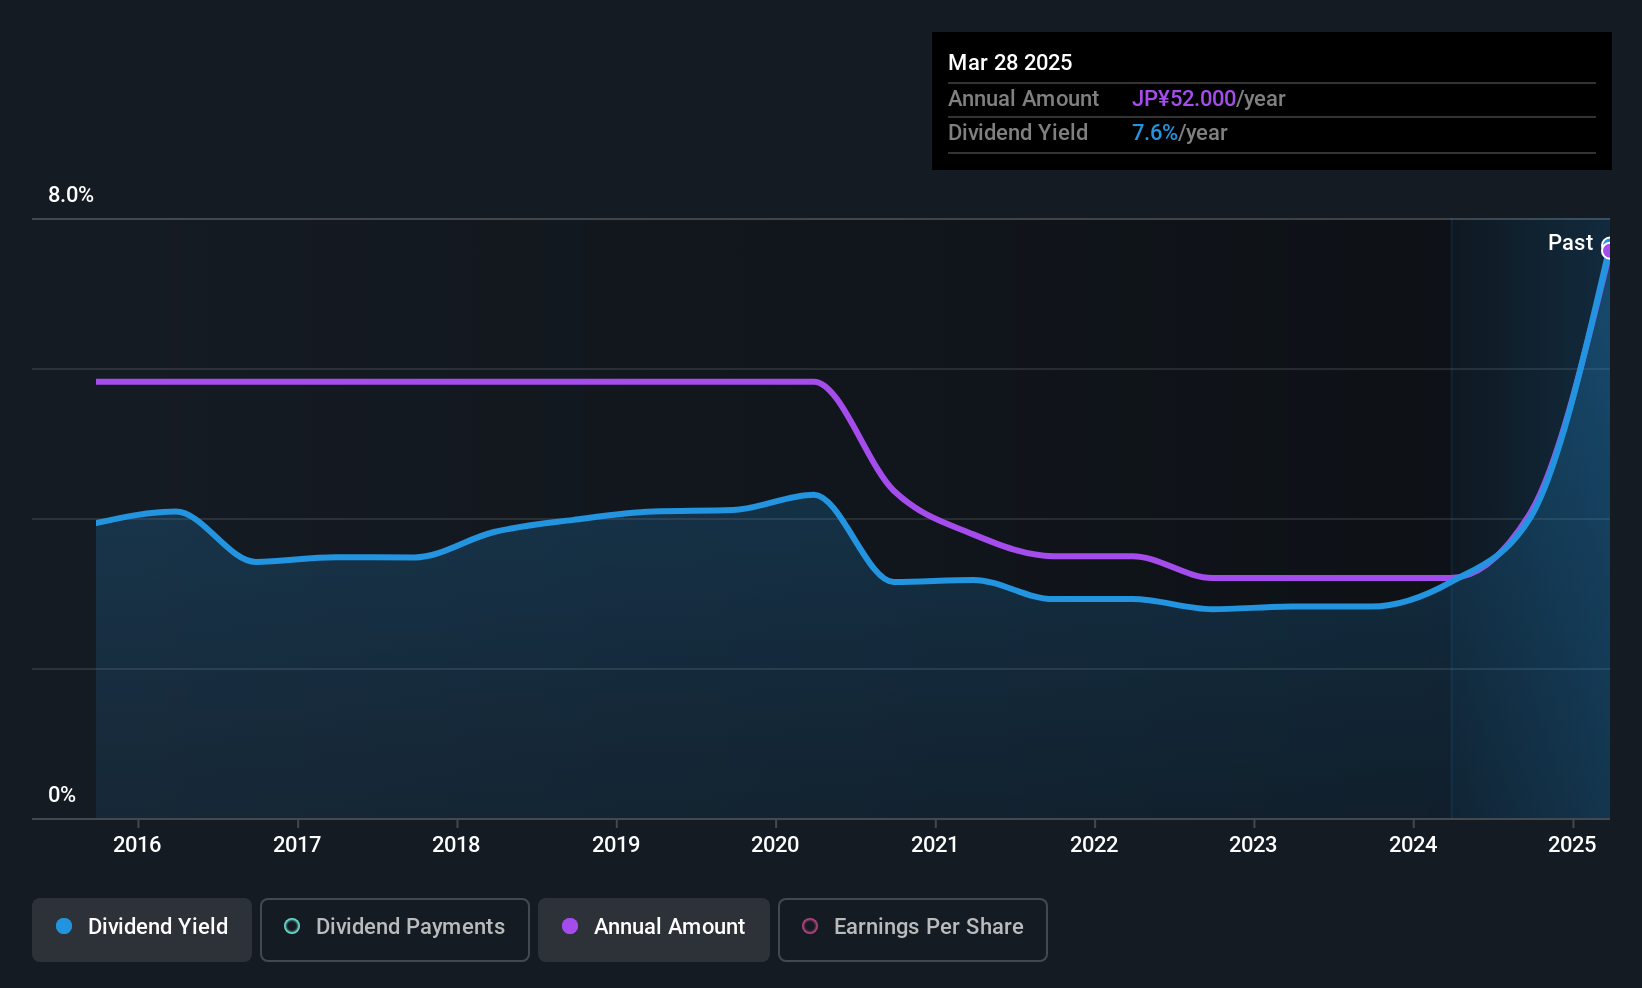The width and height of the screenshot is (1642, 988).
Task: Enable the Dividend Payments series
Action: tap(395, 929)
